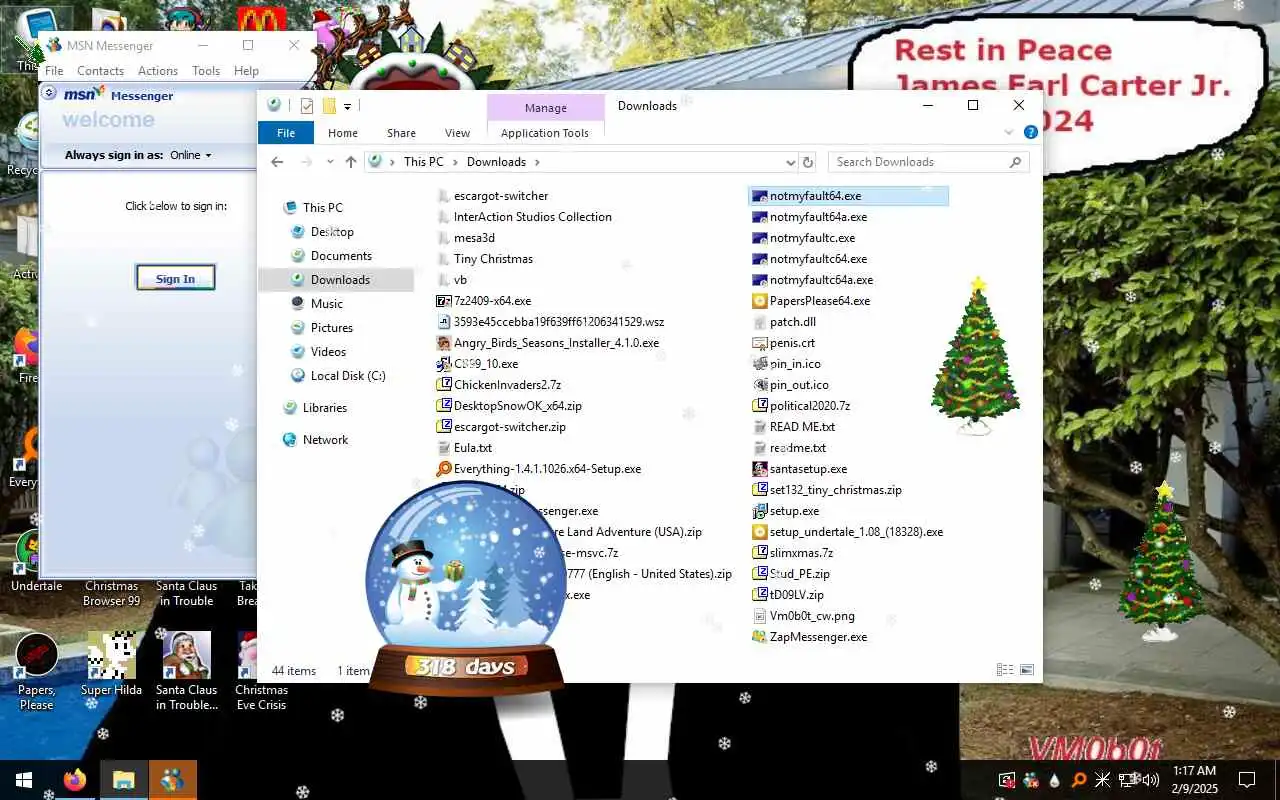1280x800 pixels.
Task: Go back with the Explorer back arrow
Action: [x=277, y=162]
